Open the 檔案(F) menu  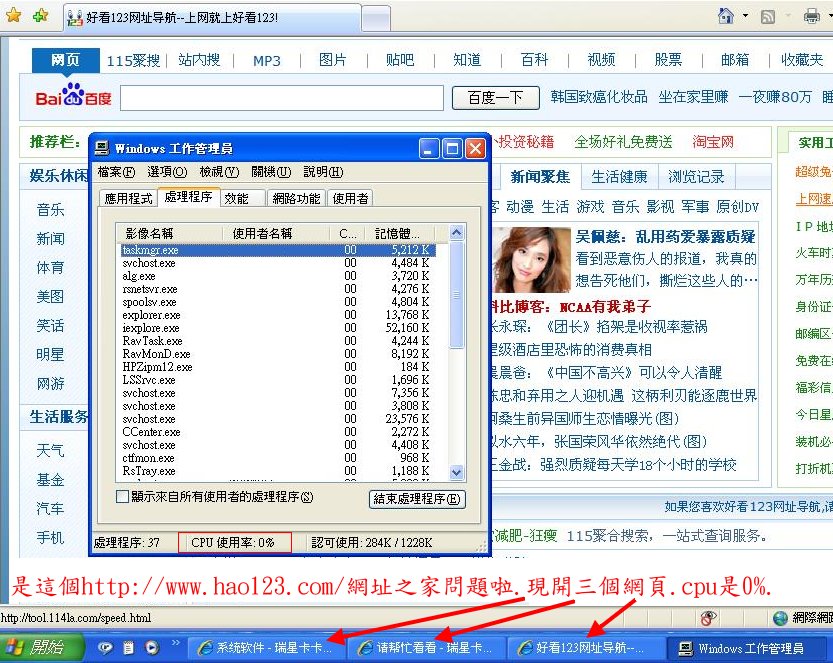[x=116, y=172]
